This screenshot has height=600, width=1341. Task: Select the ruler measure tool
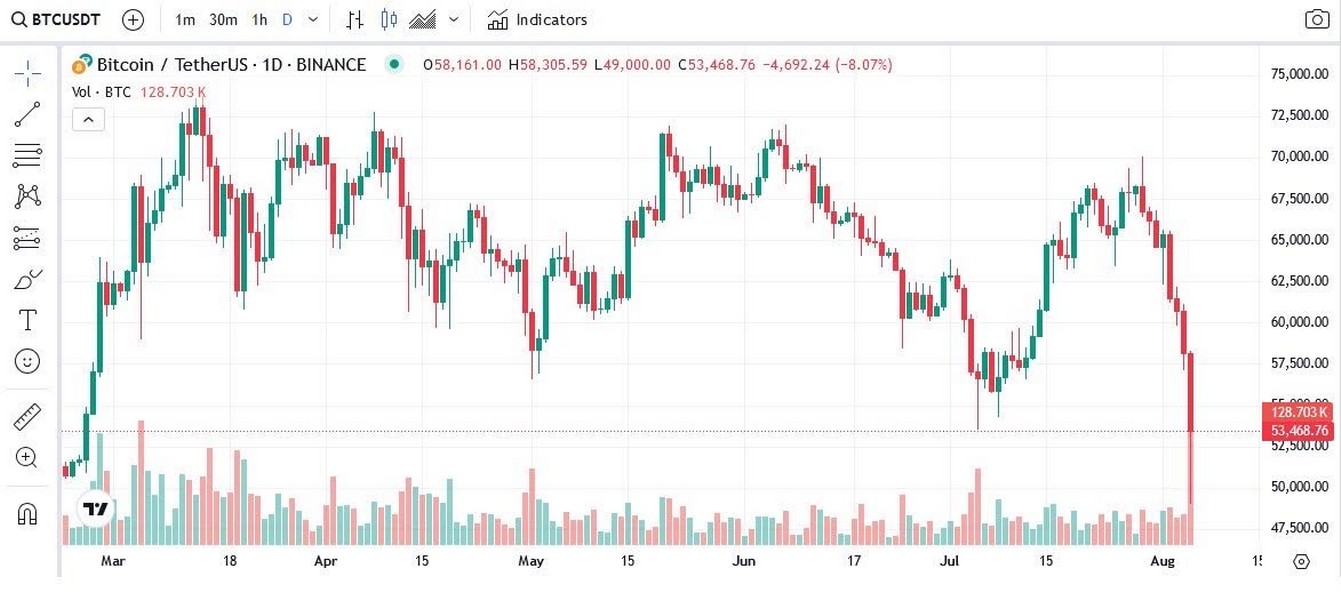pos(27,417)
